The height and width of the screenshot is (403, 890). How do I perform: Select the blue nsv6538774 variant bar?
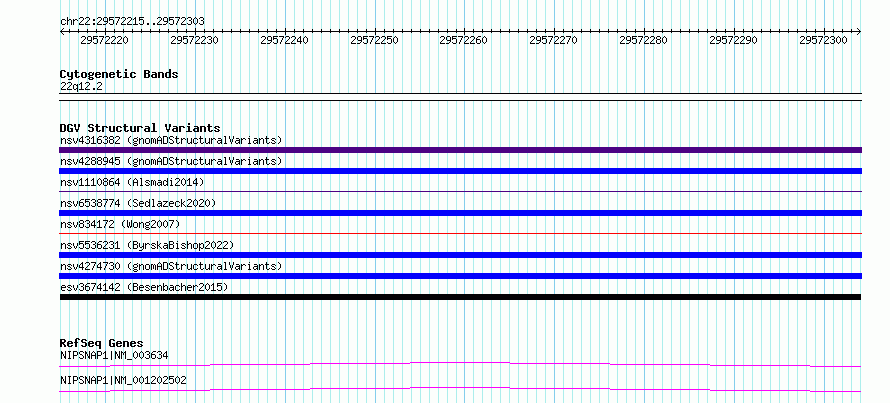point(460,213)
